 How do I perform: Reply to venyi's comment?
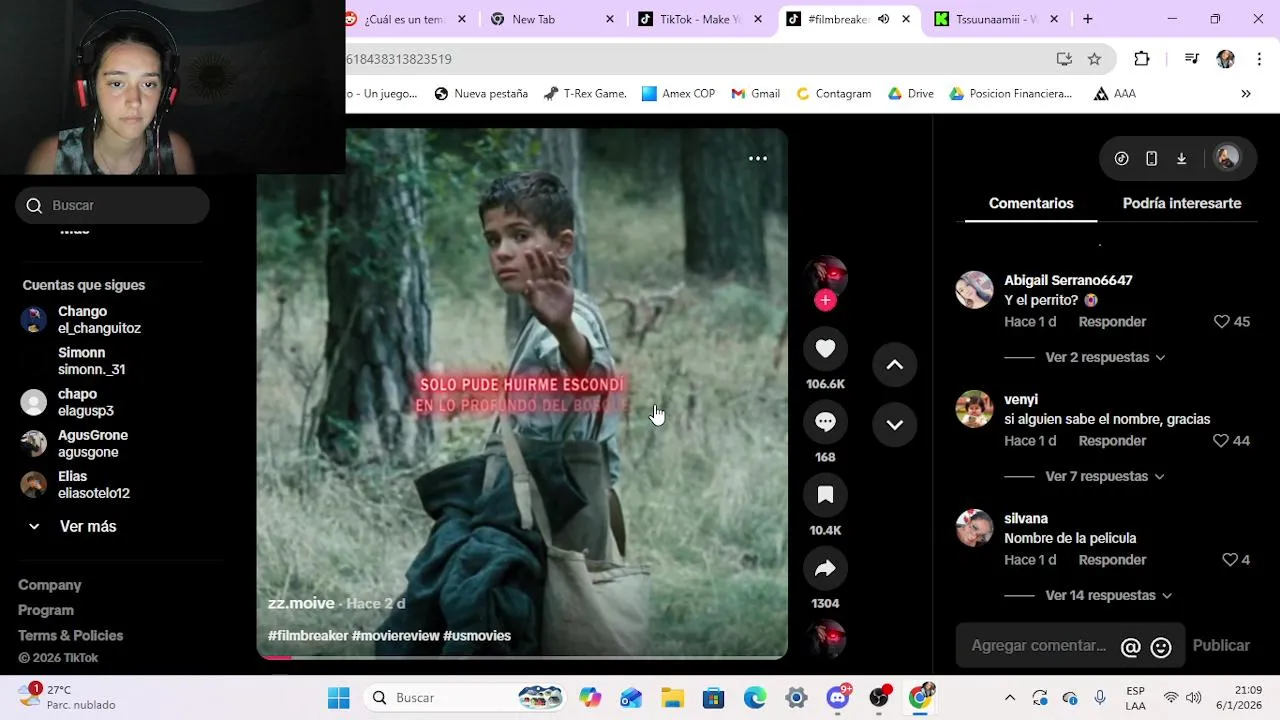tap(1112, 441)
